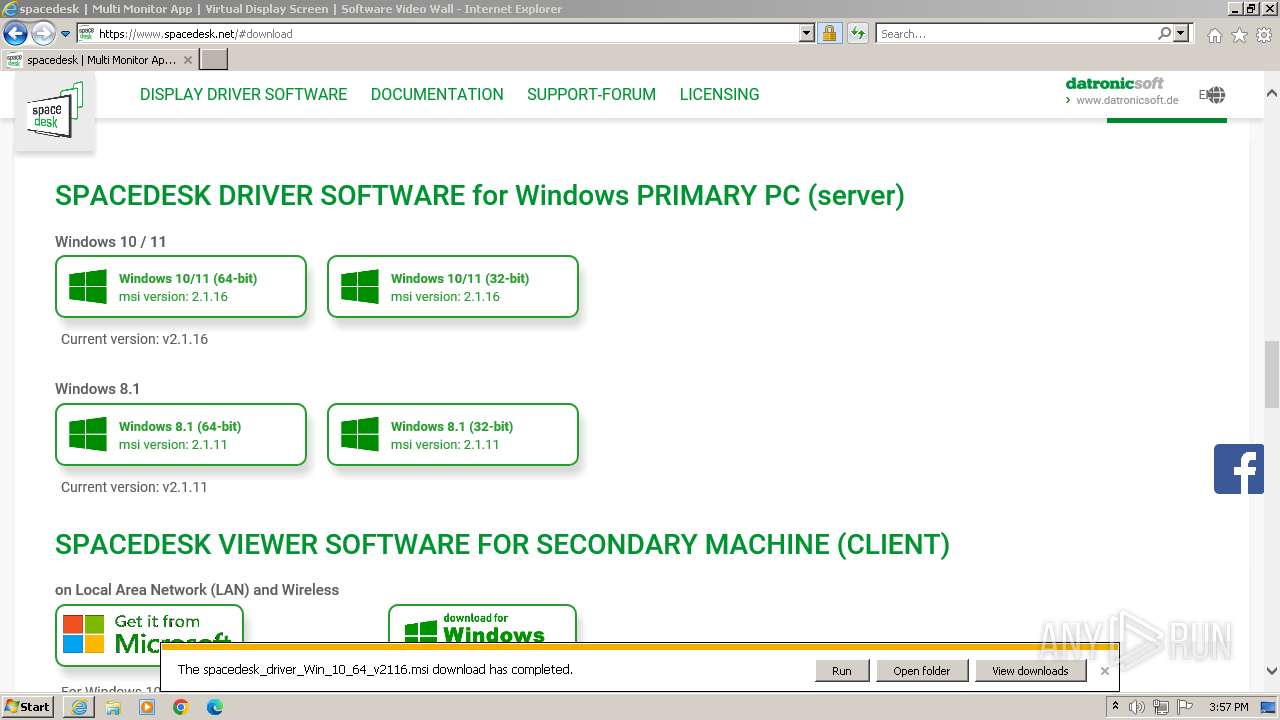Screen dimensions: 1280x720
Task: Click download for Windows badge
Action: tap(482, 625)
